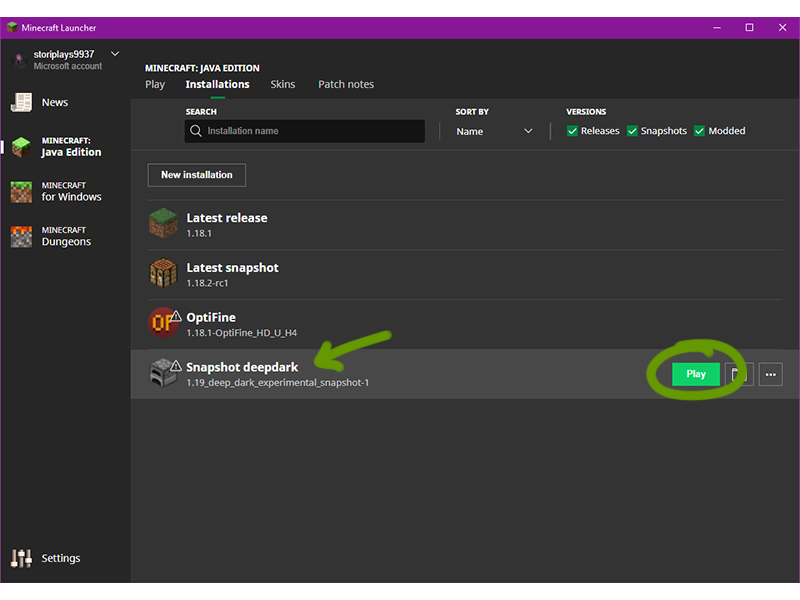Open the Skins tab

283,84
